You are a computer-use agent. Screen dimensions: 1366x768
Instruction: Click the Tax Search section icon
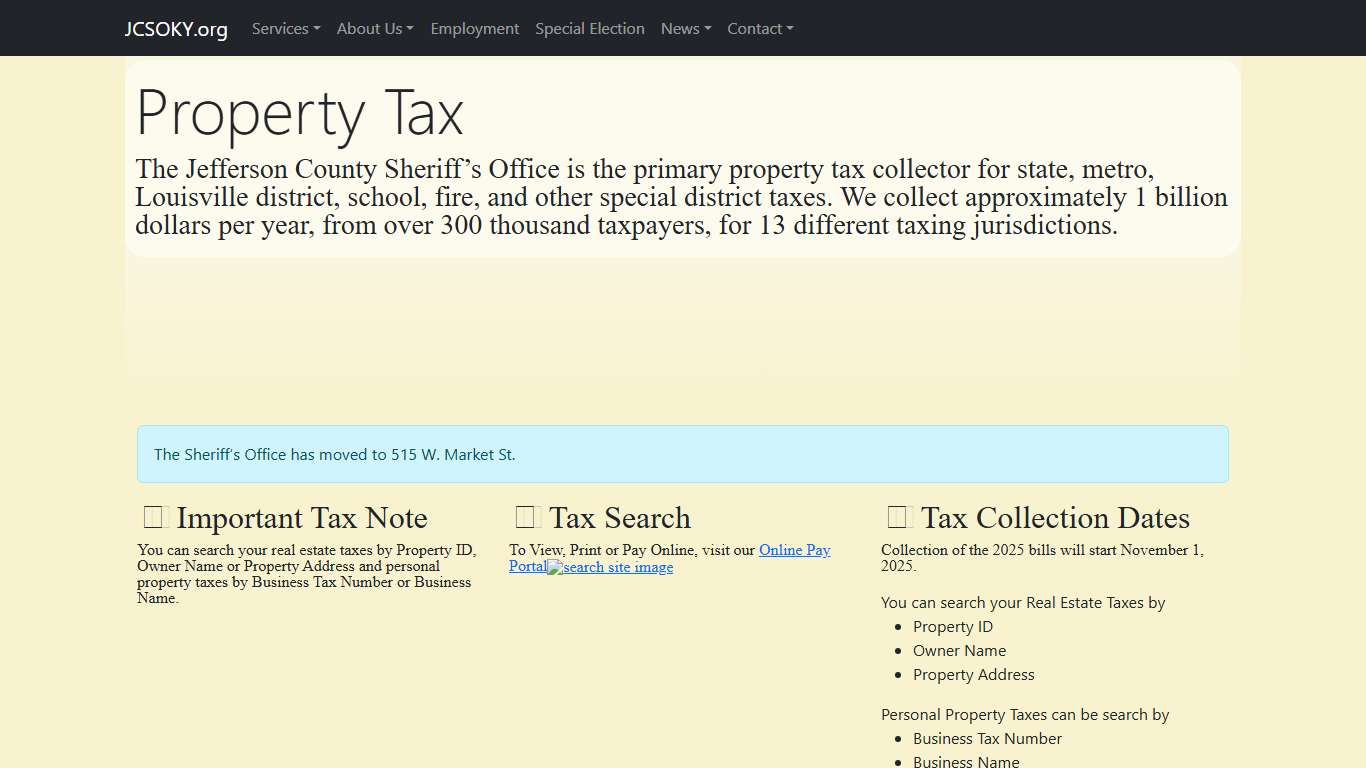[525, 516]
